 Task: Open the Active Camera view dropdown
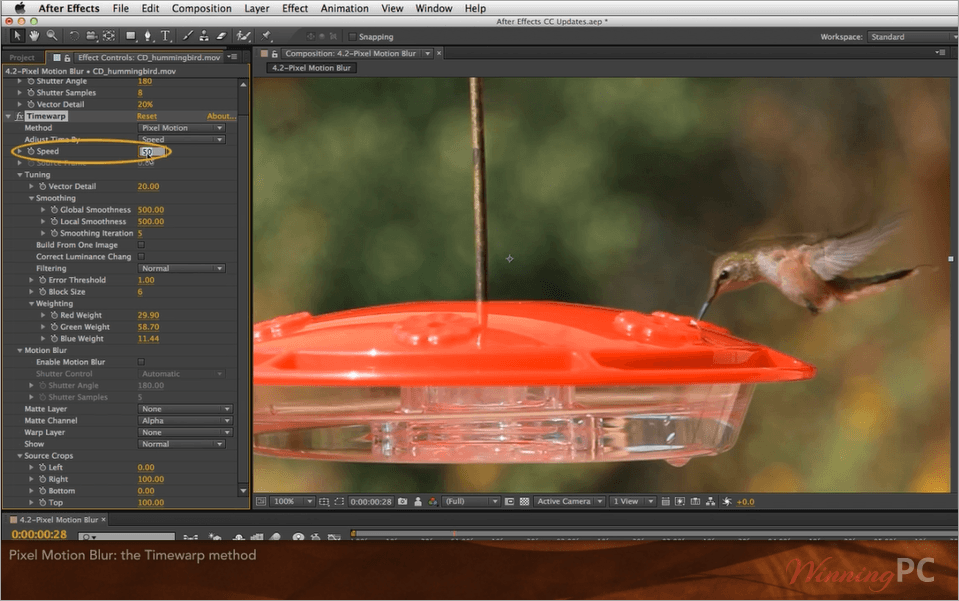569,501
